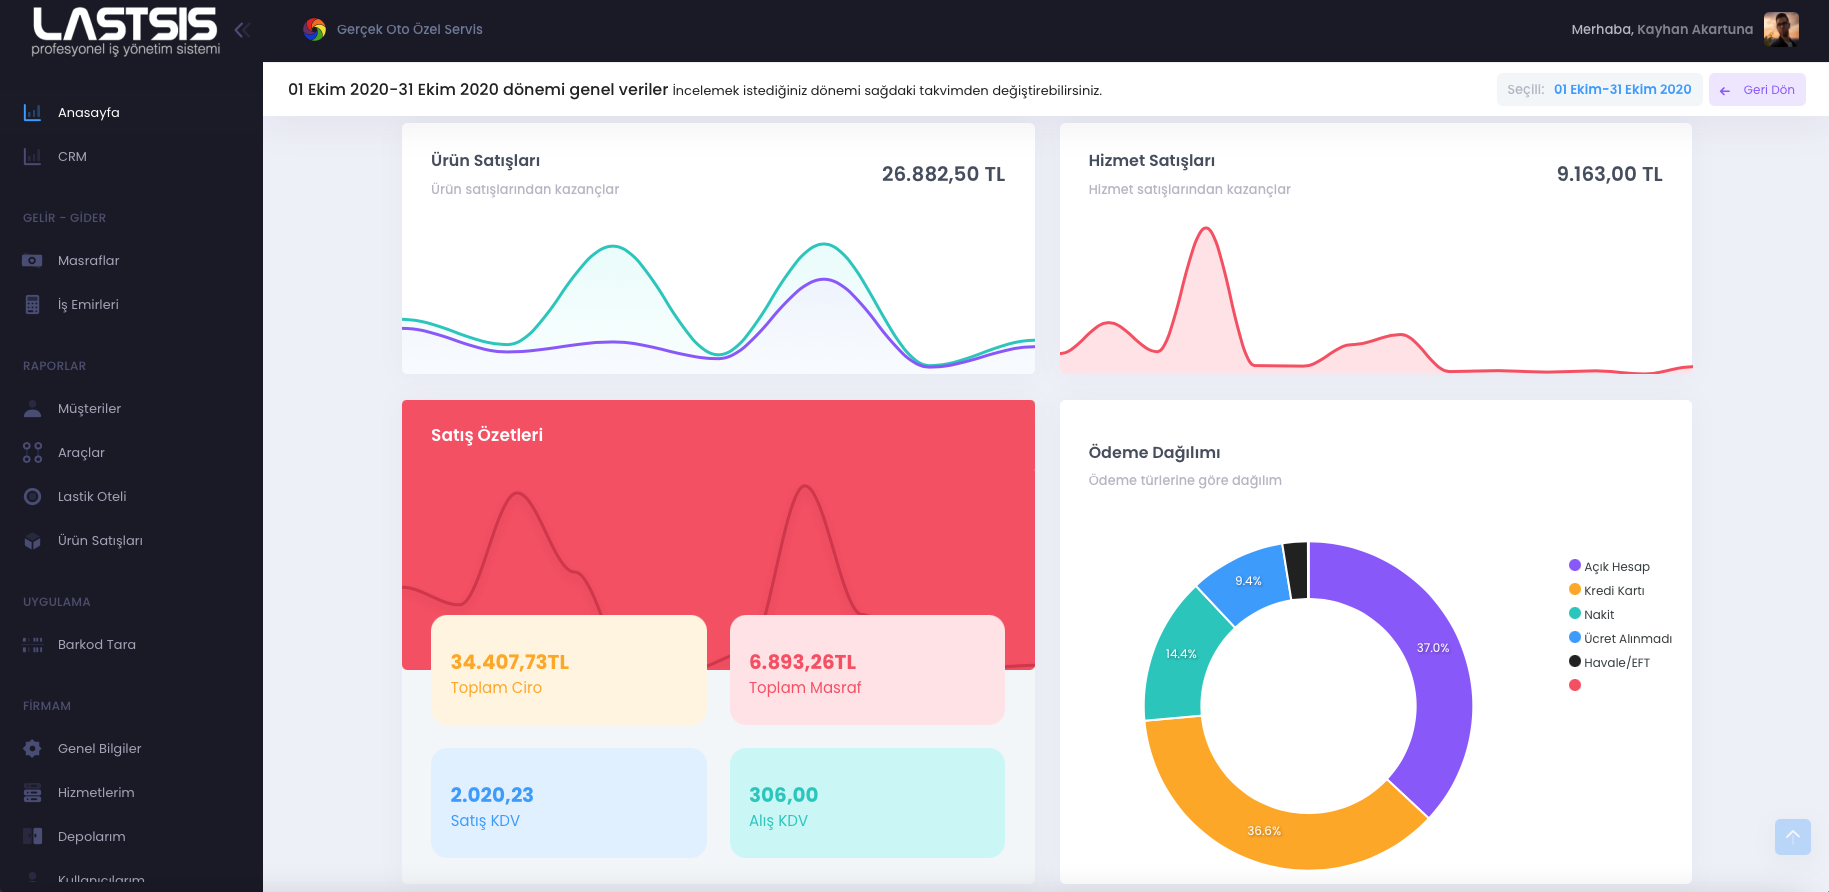Click the Depolarım warehouse icon
1829x892 pixels.
click(x=32, y=836)
